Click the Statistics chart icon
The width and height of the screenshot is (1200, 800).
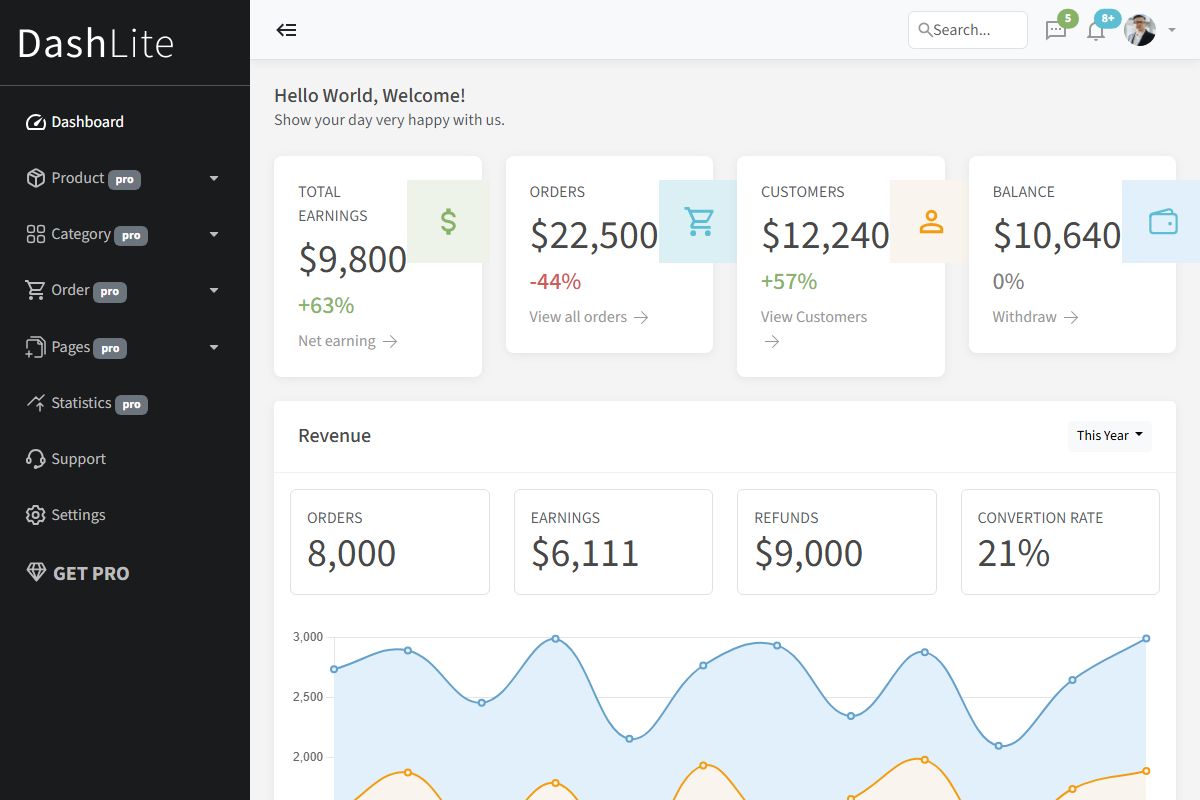[36, 402]
